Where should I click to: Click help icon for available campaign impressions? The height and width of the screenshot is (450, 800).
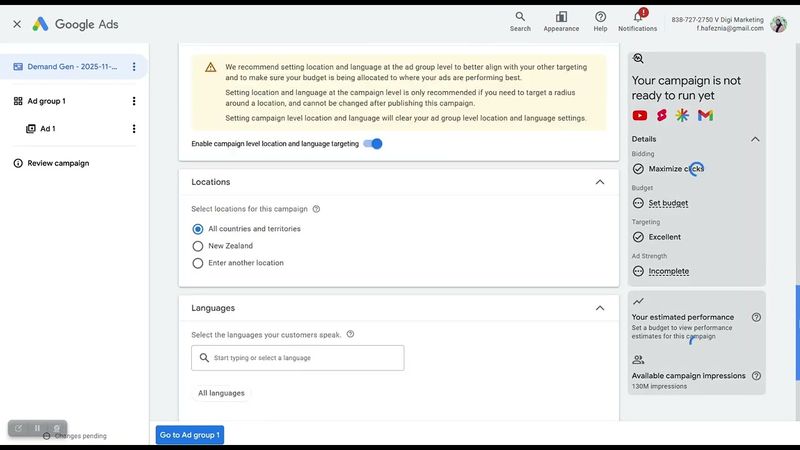point(756,376)
